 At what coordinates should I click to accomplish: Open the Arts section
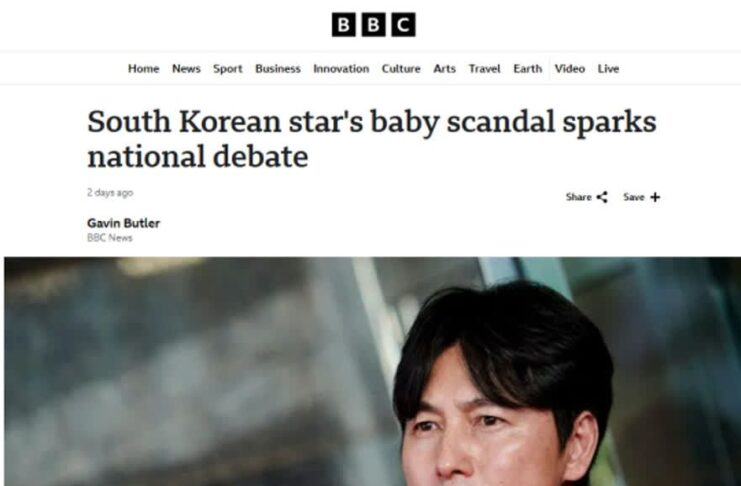(x=445, y=69)
